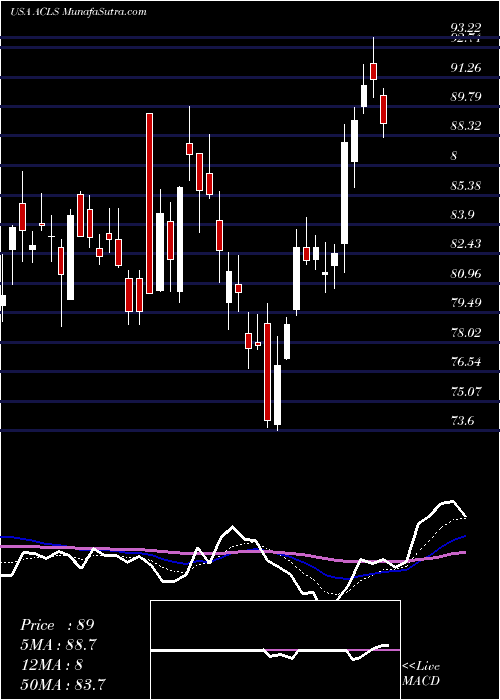This screenshot has height=700, width=500.
Task: Click the long red candle falling to 73.6
Action: [267, 372]
